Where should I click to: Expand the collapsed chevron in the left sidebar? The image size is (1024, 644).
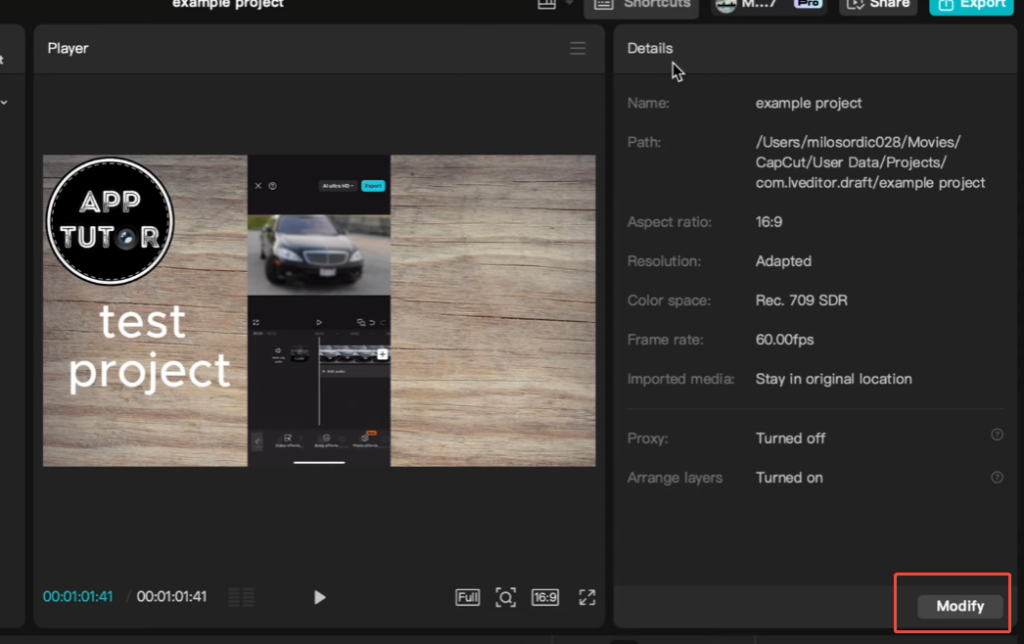6,101
